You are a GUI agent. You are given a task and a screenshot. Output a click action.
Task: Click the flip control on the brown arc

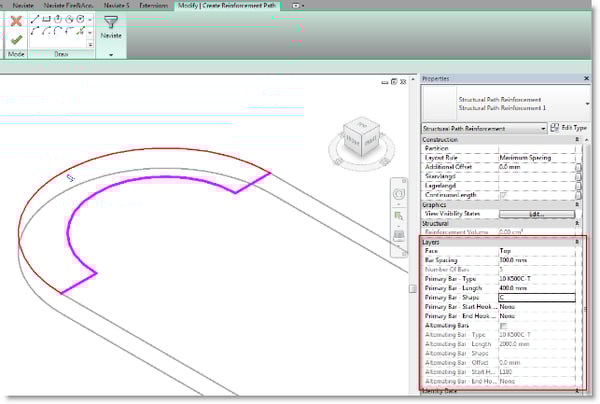tap(70, 178)
